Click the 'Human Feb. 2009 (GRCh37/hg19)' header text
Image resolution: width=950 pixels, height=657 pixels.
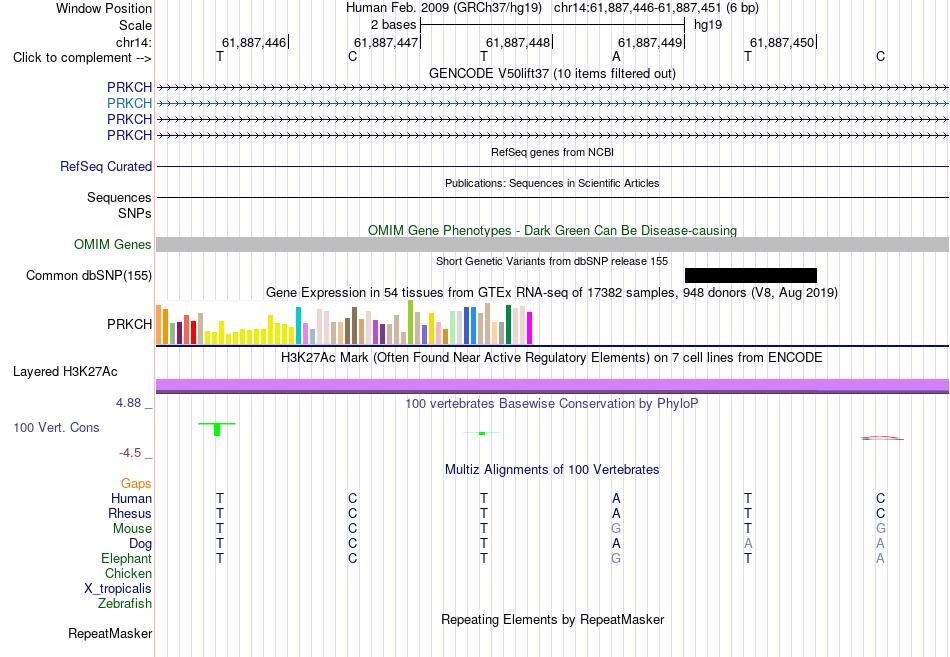pyautogui.click(x=444, y=8)
